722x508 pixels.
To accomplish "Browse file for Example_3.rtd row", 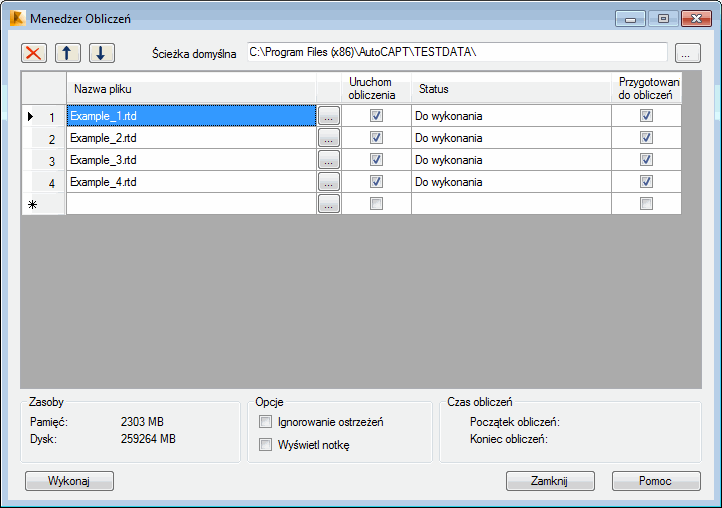I will tap(329, 160).
